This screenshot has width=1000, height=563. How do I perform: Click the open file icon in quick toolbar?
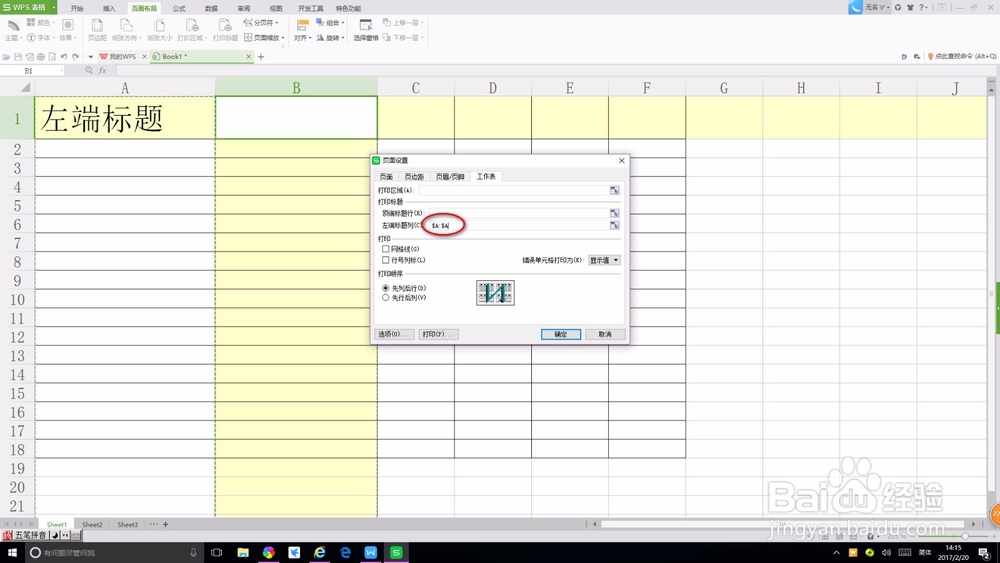(x=6, y=57)
